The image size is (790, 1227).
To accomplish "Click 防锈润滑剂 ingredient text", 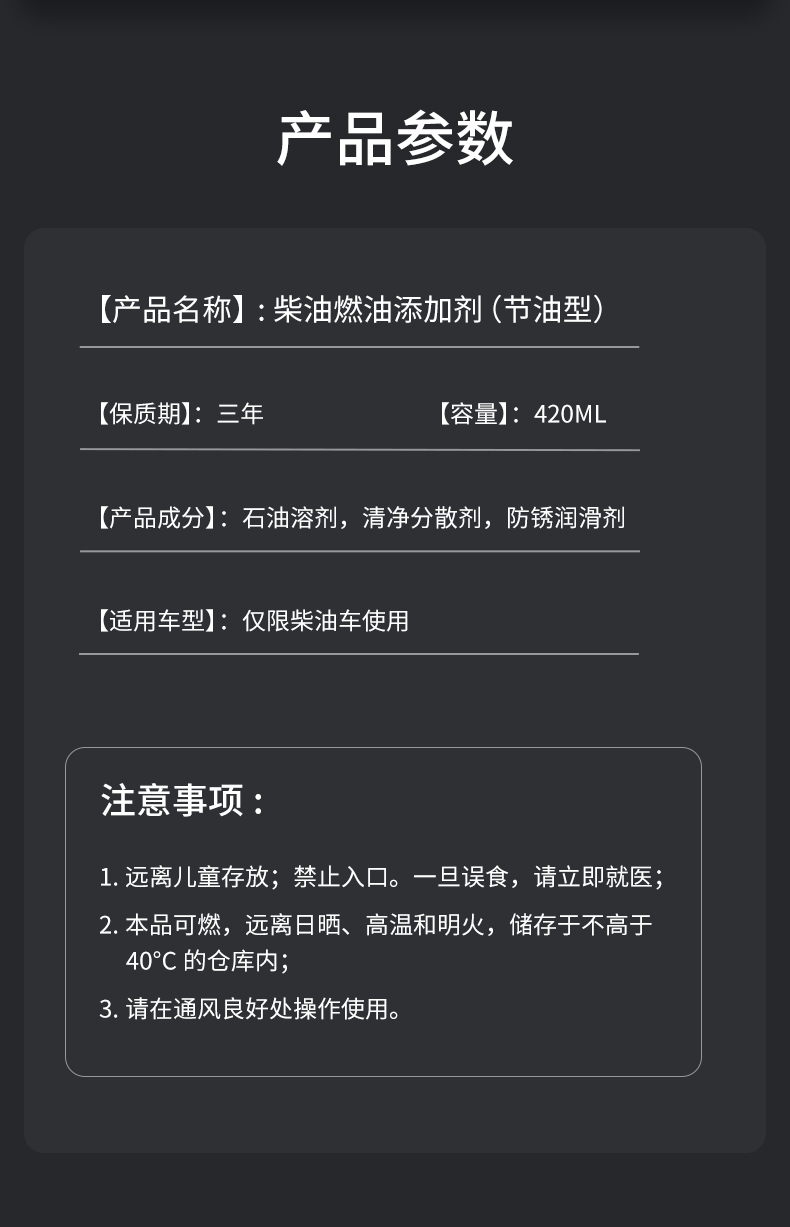I will click(x=566, y=517).
